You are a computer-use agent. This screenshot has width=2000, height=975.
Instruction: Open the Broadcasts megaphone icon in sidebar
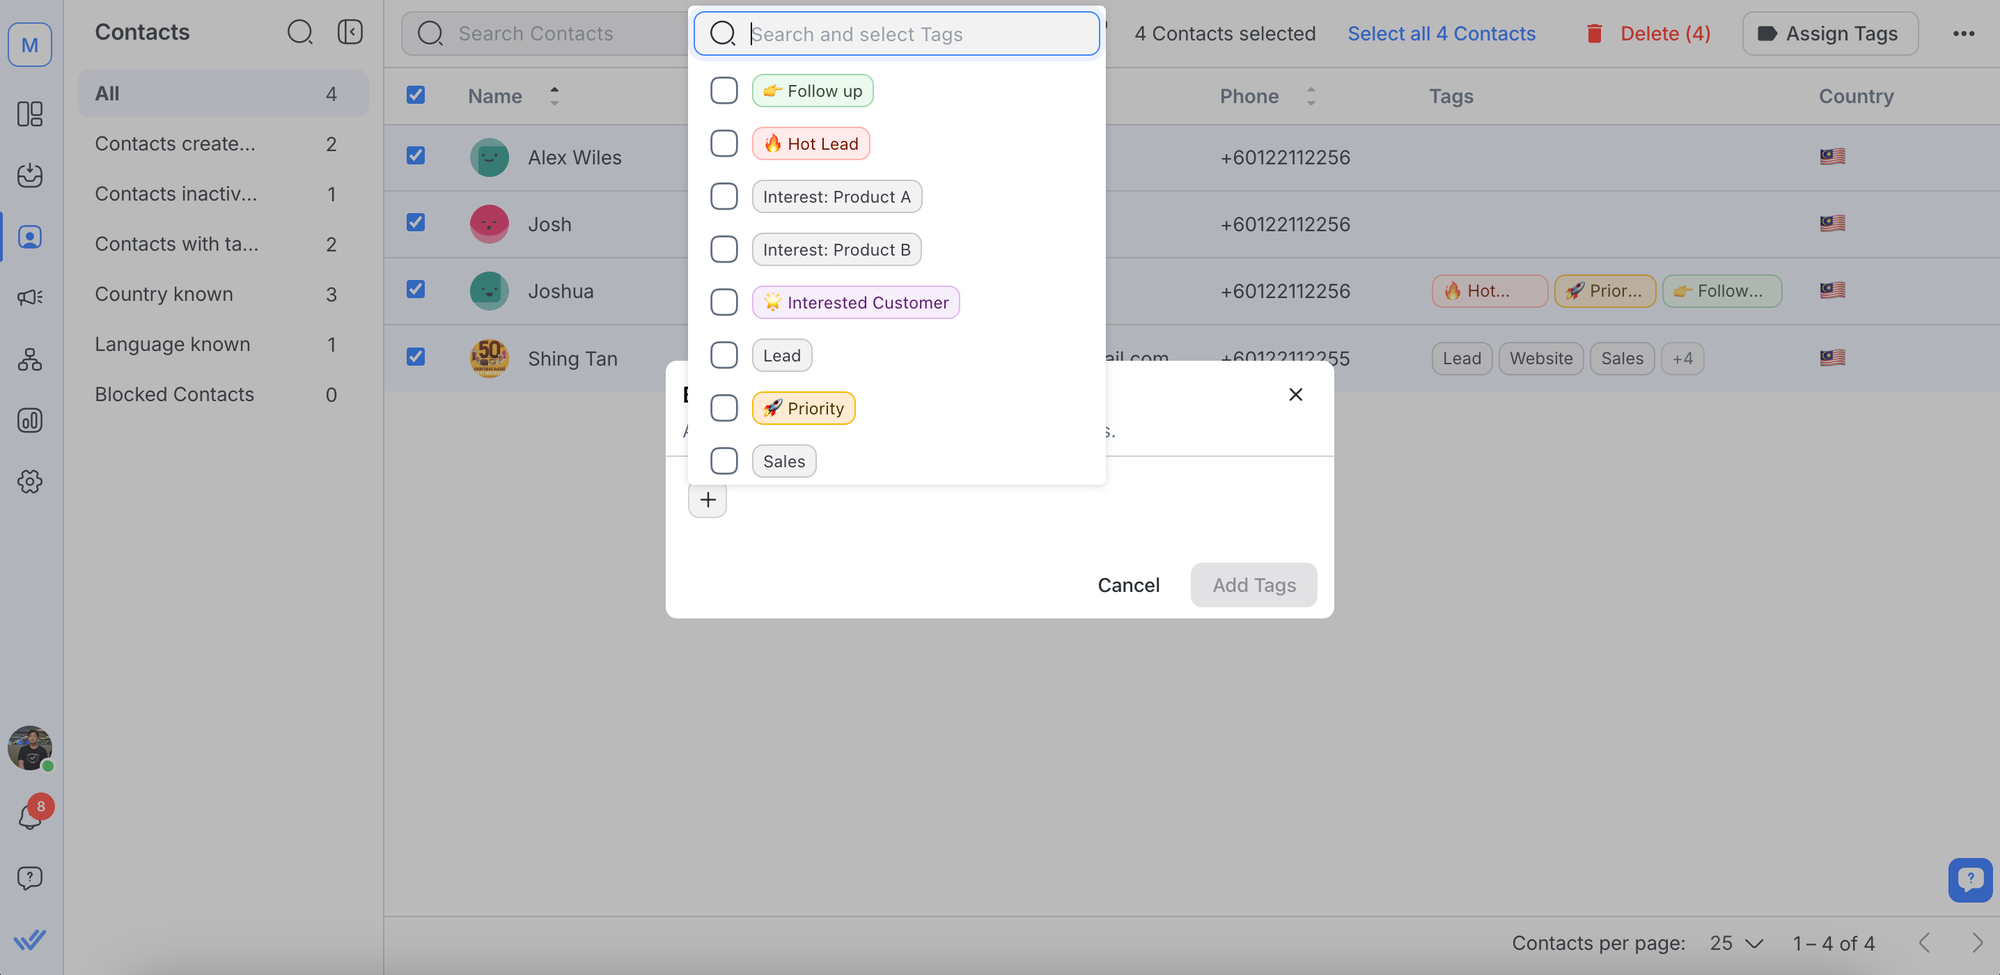coord(30,297)
